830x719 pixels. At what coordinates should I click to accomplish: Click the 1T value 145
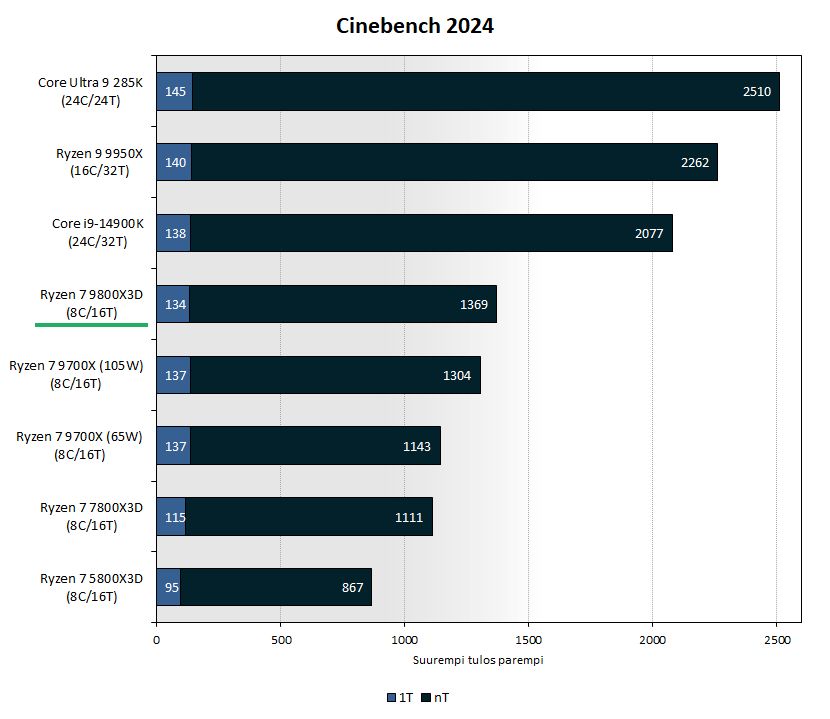click(175, 92)
